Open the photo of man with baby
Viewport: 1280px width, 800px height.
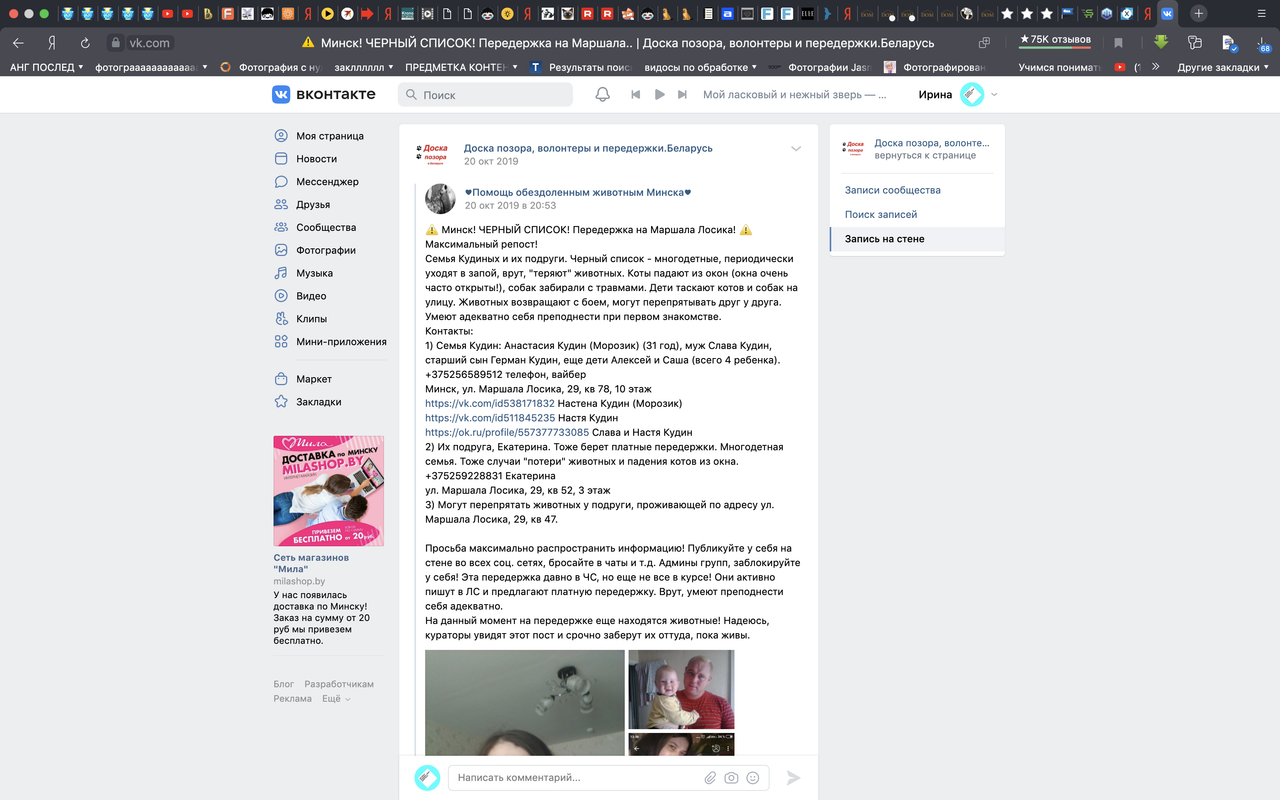point(681,689)
